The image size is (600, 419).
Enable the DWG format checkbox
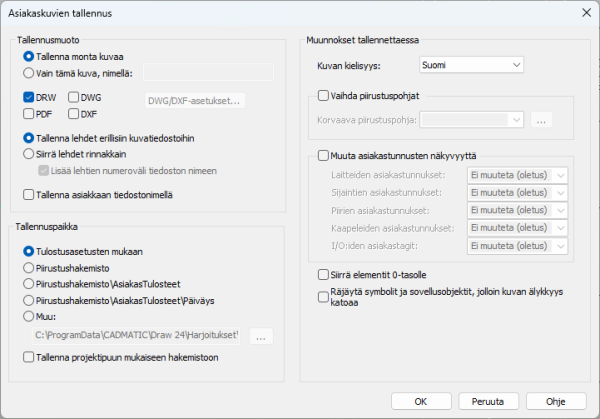74,98
